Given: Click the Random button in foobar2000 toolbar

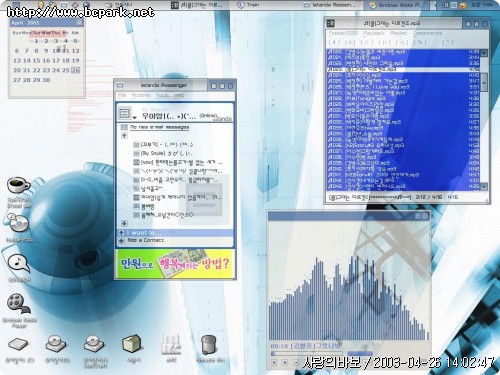Looking at the screenshot, I should pyautogui.click(x=419, y=42).
